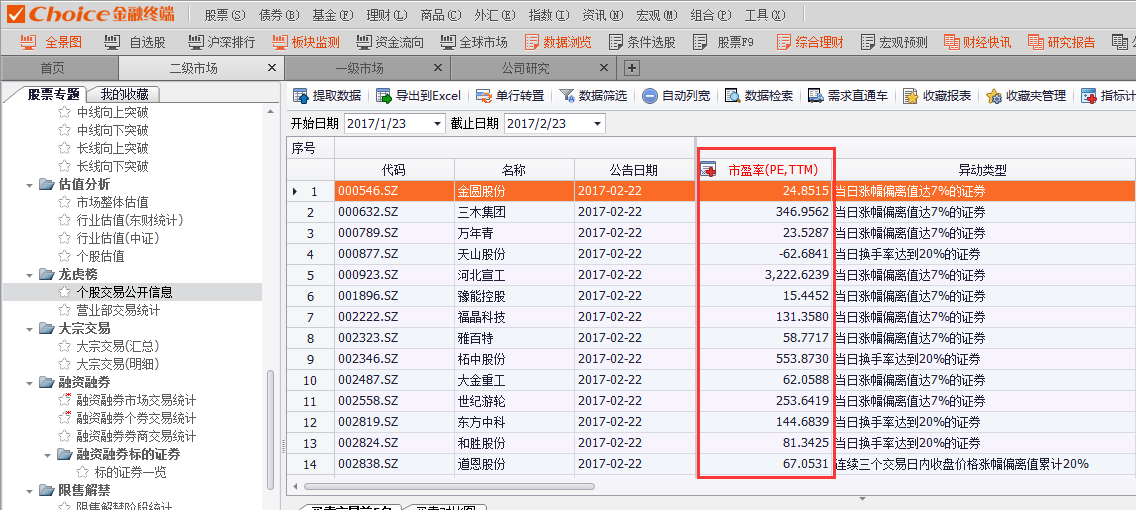This screenshot has height=510, width=1136.
Task: Click the 数据筛选 funnel icon
Action: pos(567,96)
